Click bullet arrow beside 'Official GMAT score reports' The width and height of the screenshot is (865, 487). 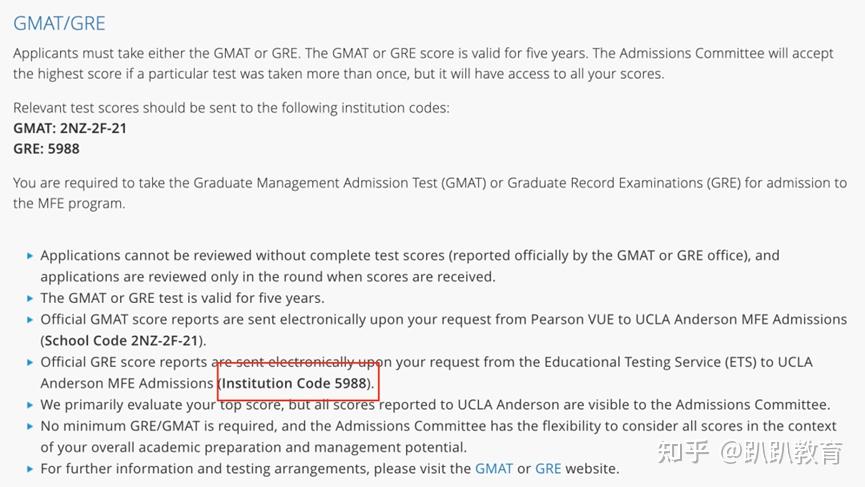point(30,320)
